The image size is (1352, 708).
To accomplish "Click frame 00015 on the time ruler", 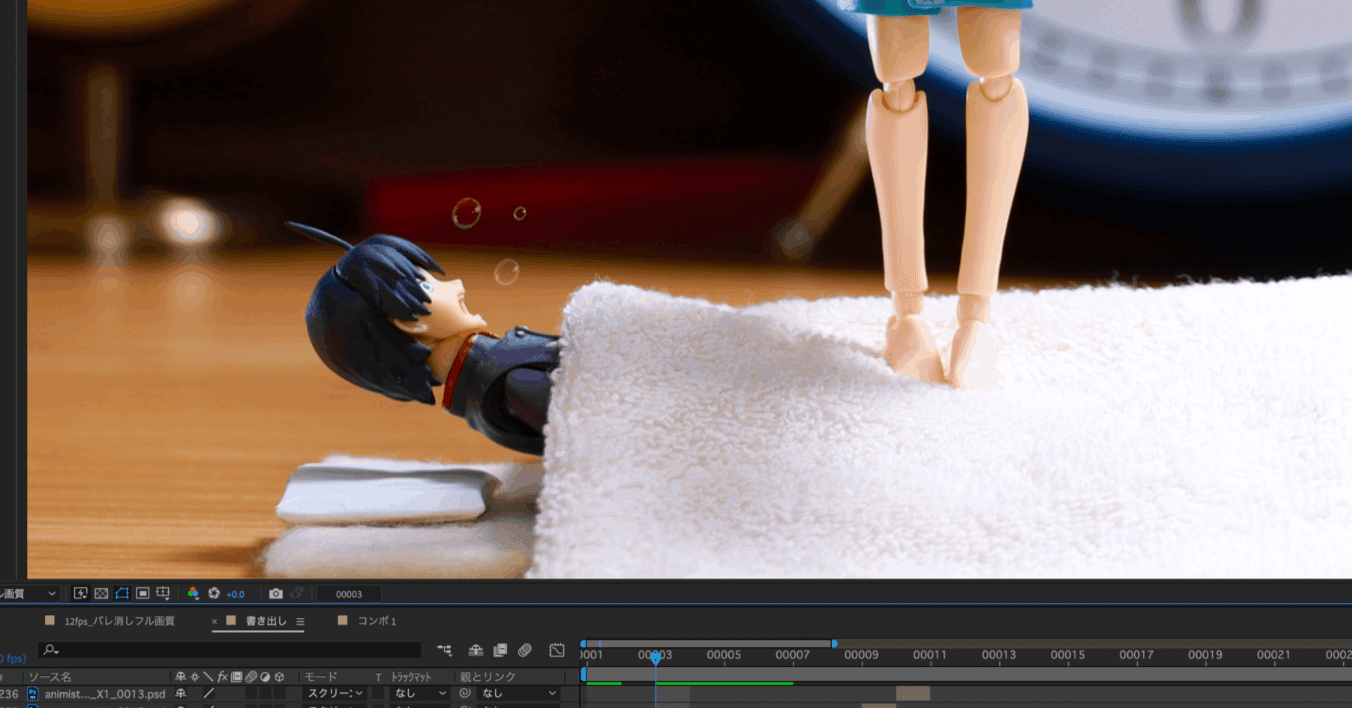I will [x=1067, y=655].
